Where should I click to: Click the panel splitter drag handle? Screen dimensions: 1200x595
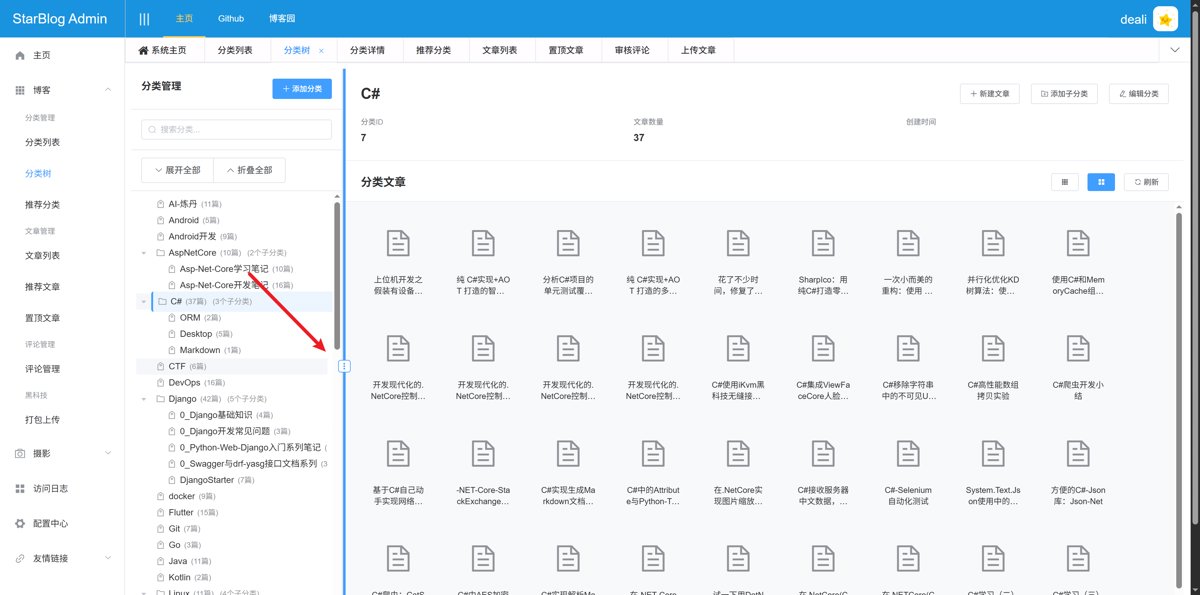(344, 366)
